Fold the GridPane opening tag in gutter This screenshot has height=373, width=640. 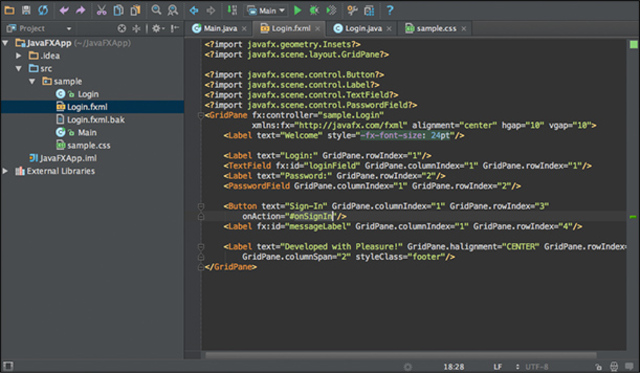(201, 115)
